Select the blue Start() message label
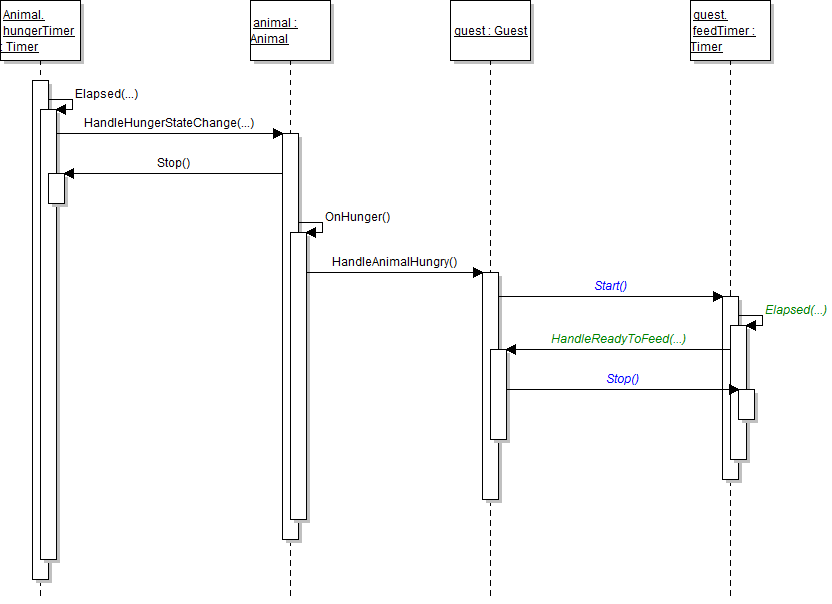The height and width of the screenshot is (604, 832). pyautogui.click(x=610, y=286)
